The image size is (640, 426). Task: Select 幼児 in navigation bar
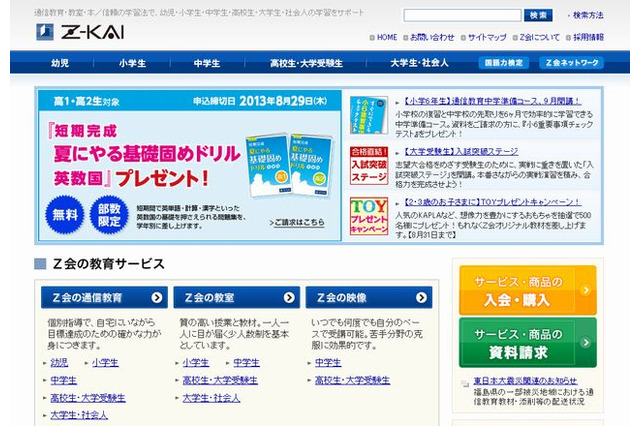click(x=60, y=63)
